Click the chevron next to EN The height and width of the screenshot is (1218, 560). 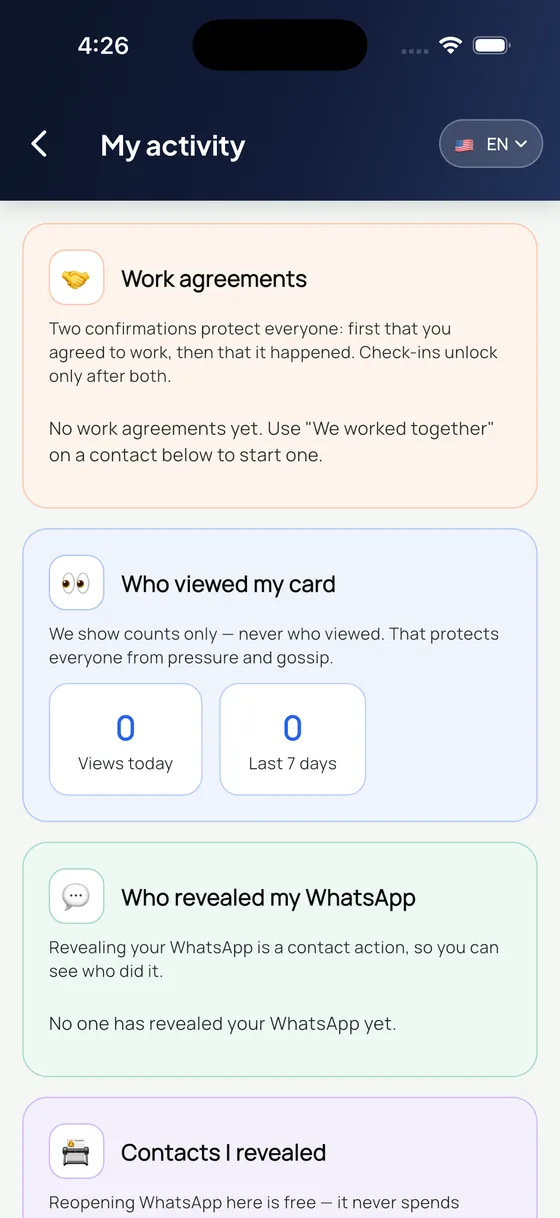pos(521,145)
